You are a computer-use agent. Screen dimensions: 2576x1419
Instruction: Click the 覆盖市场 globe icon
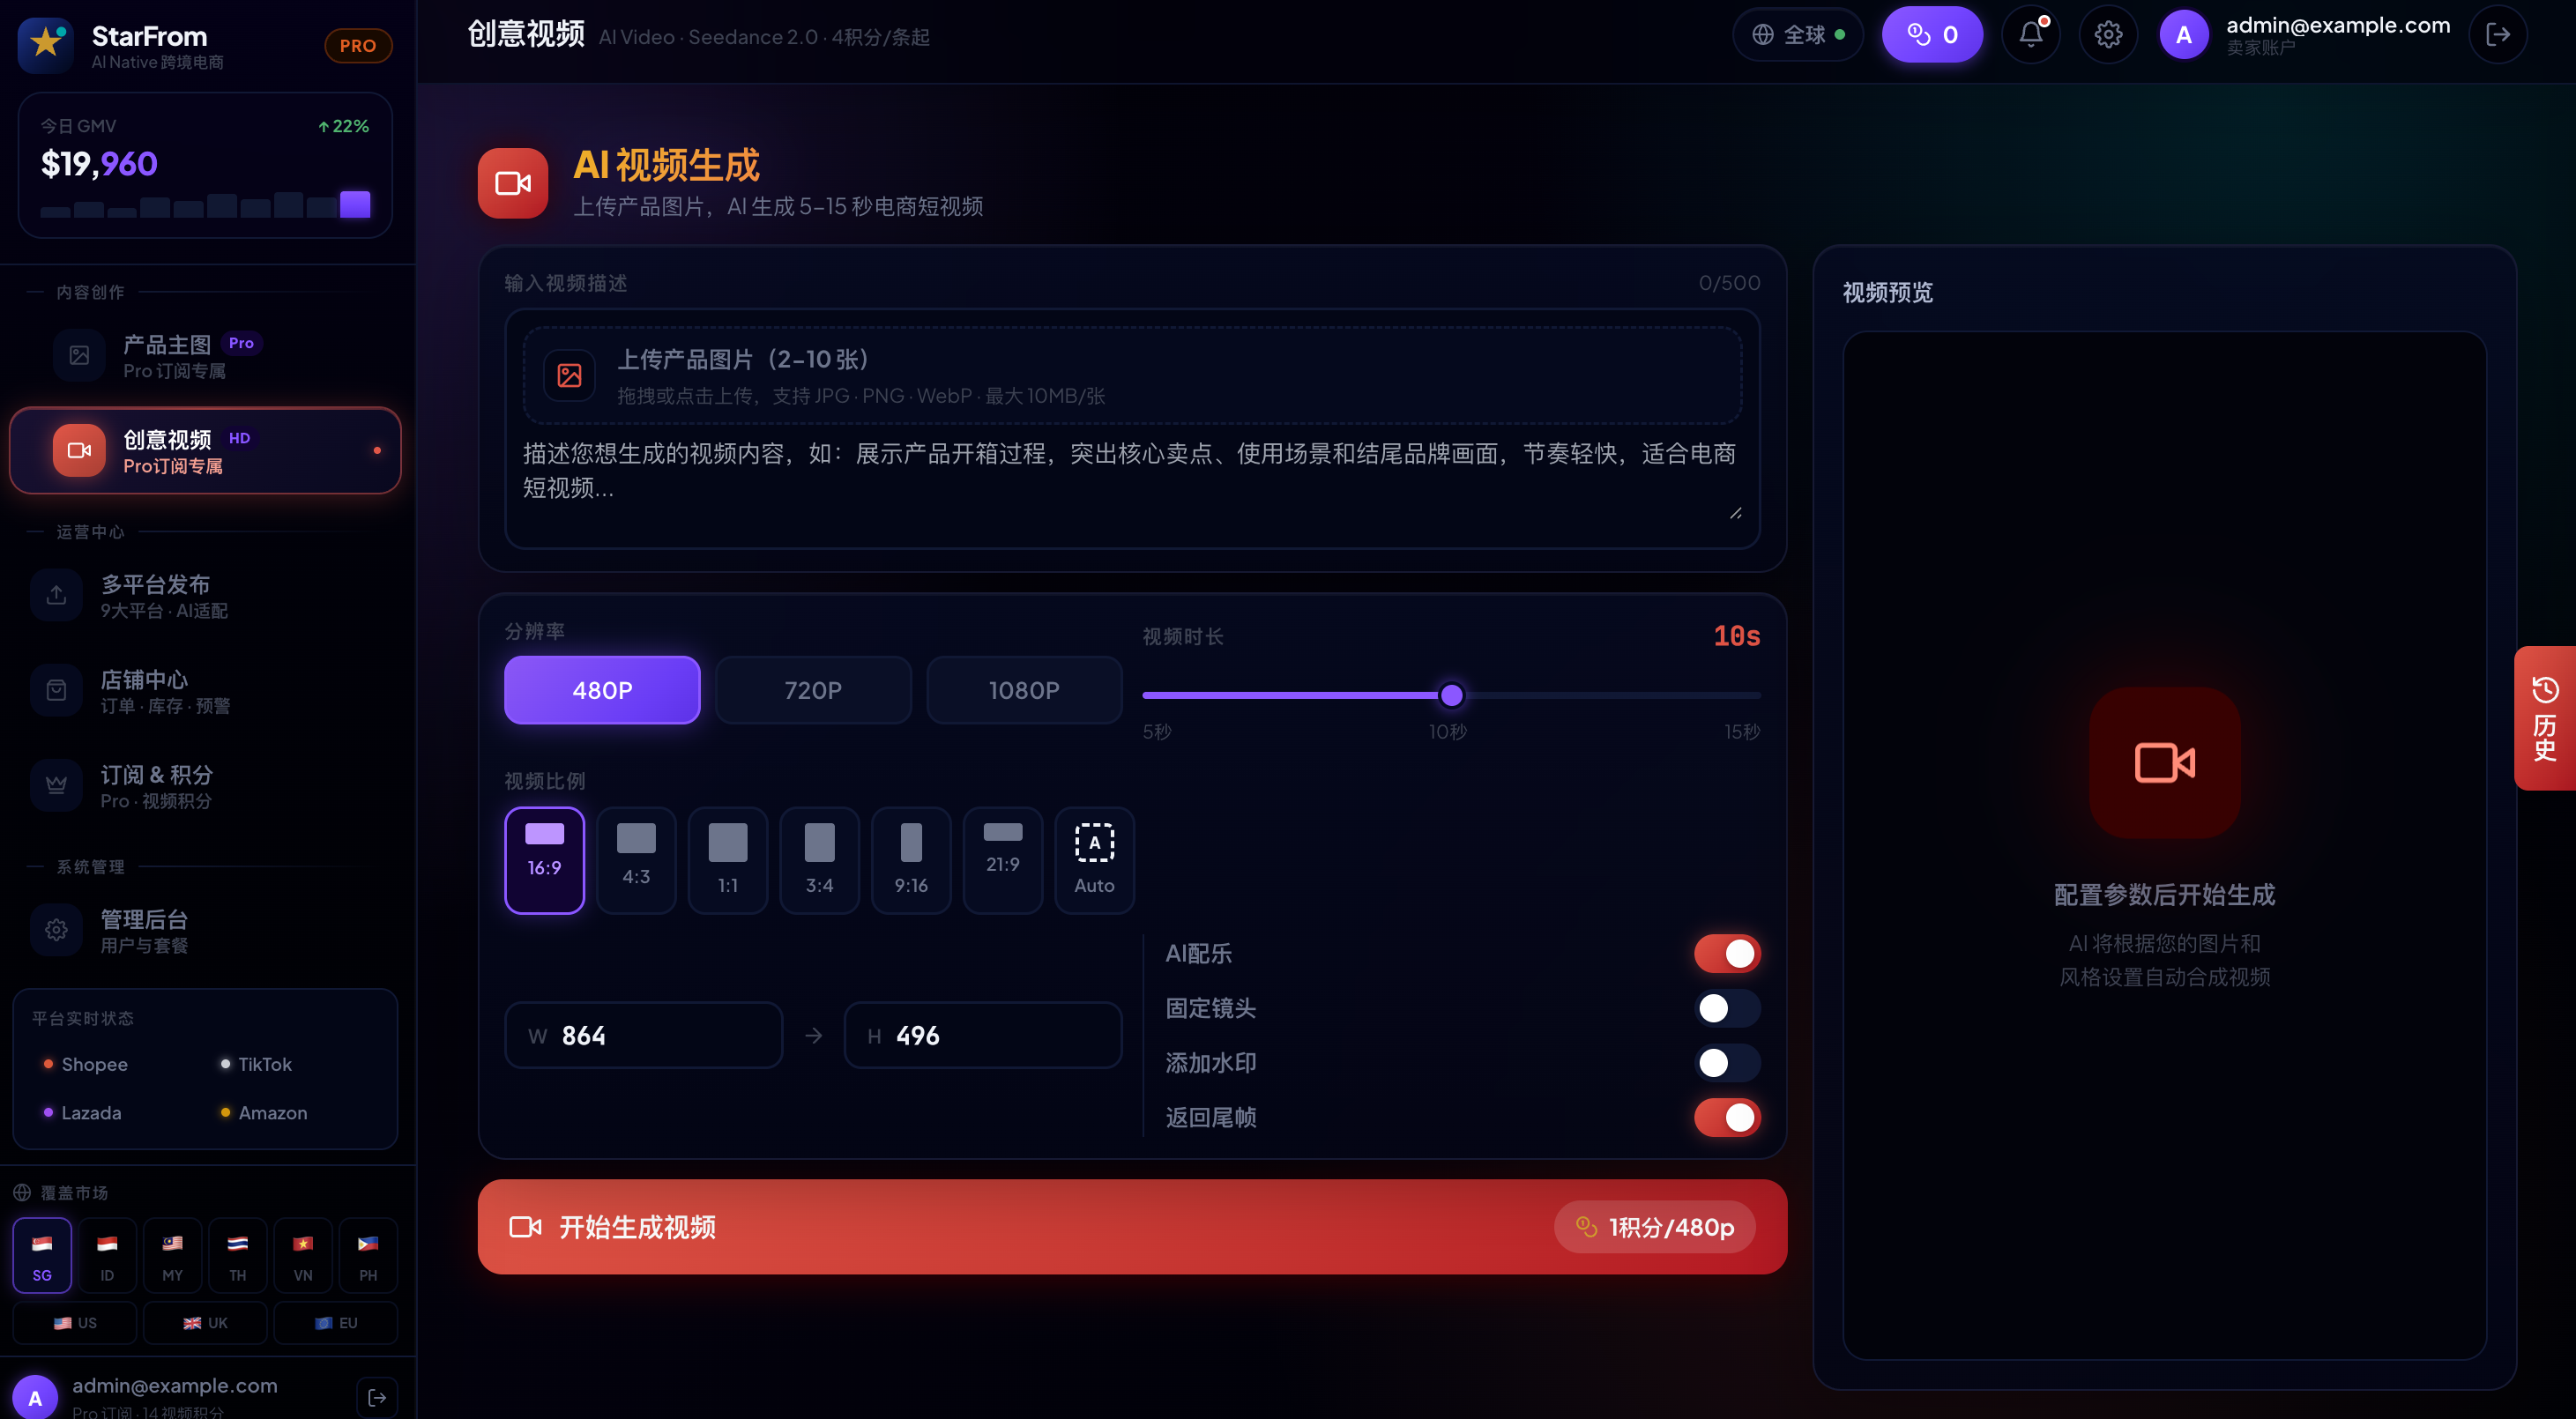[22, 1192]
